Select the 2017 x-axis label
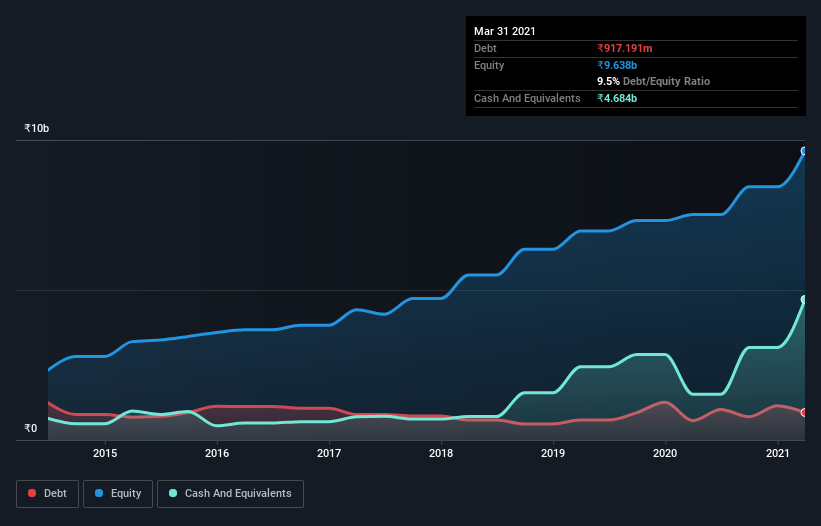821x526 pixels. tap(329, 453)
